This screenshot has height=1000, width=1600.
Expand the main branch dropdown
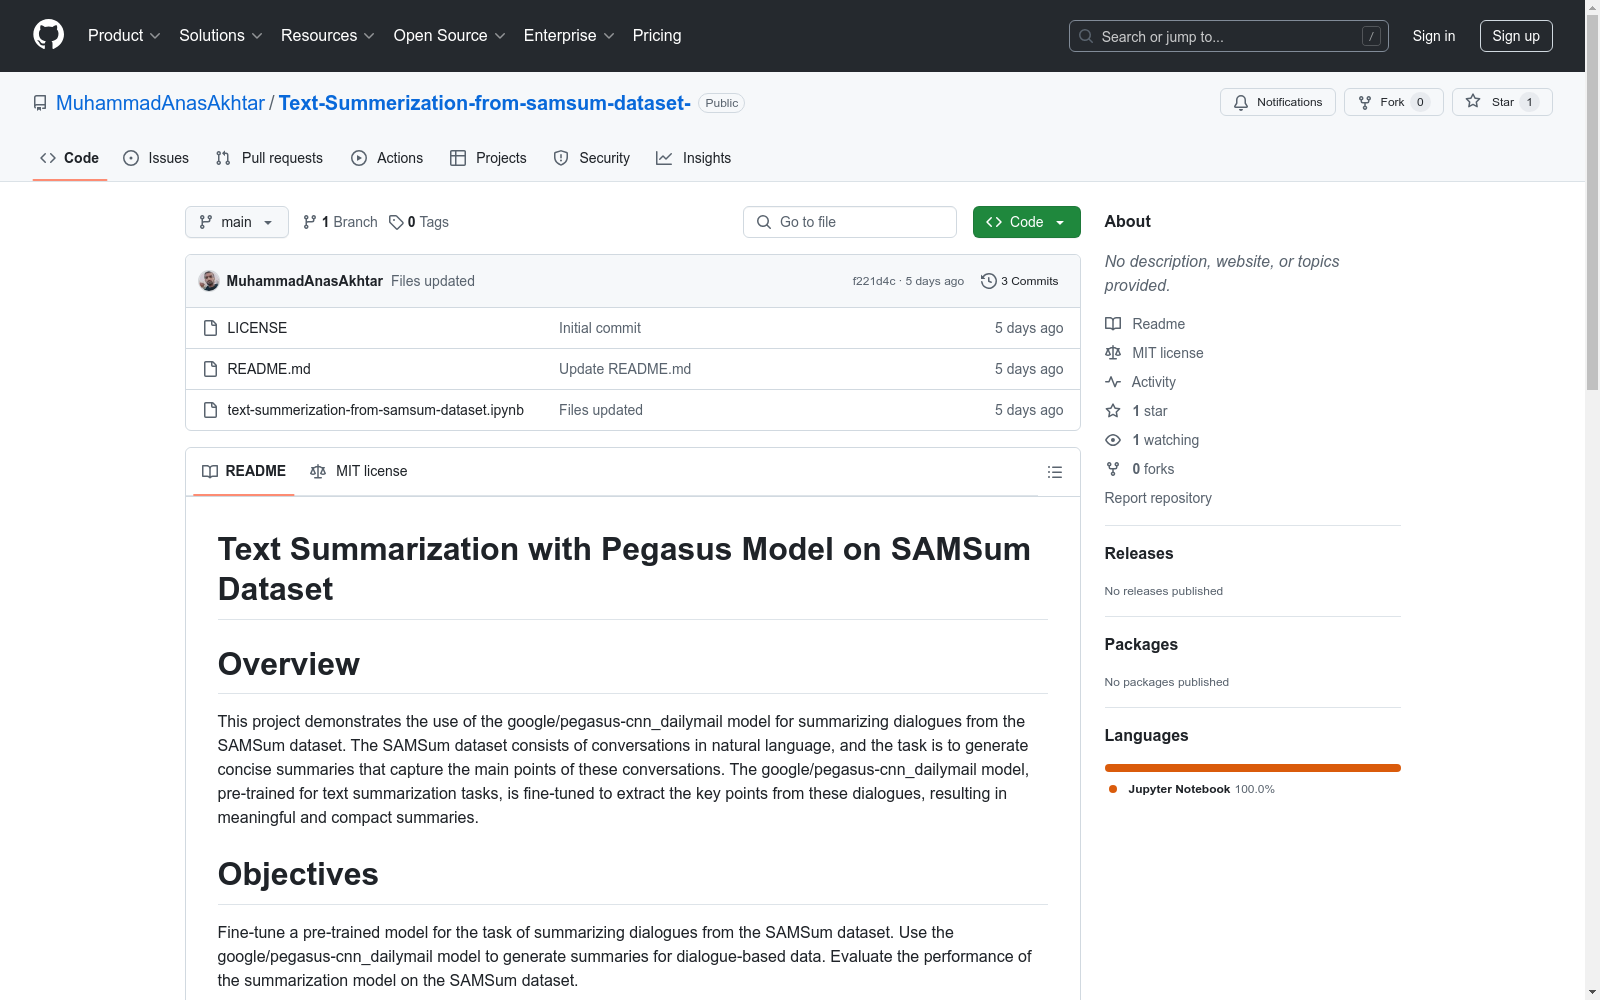236,222
